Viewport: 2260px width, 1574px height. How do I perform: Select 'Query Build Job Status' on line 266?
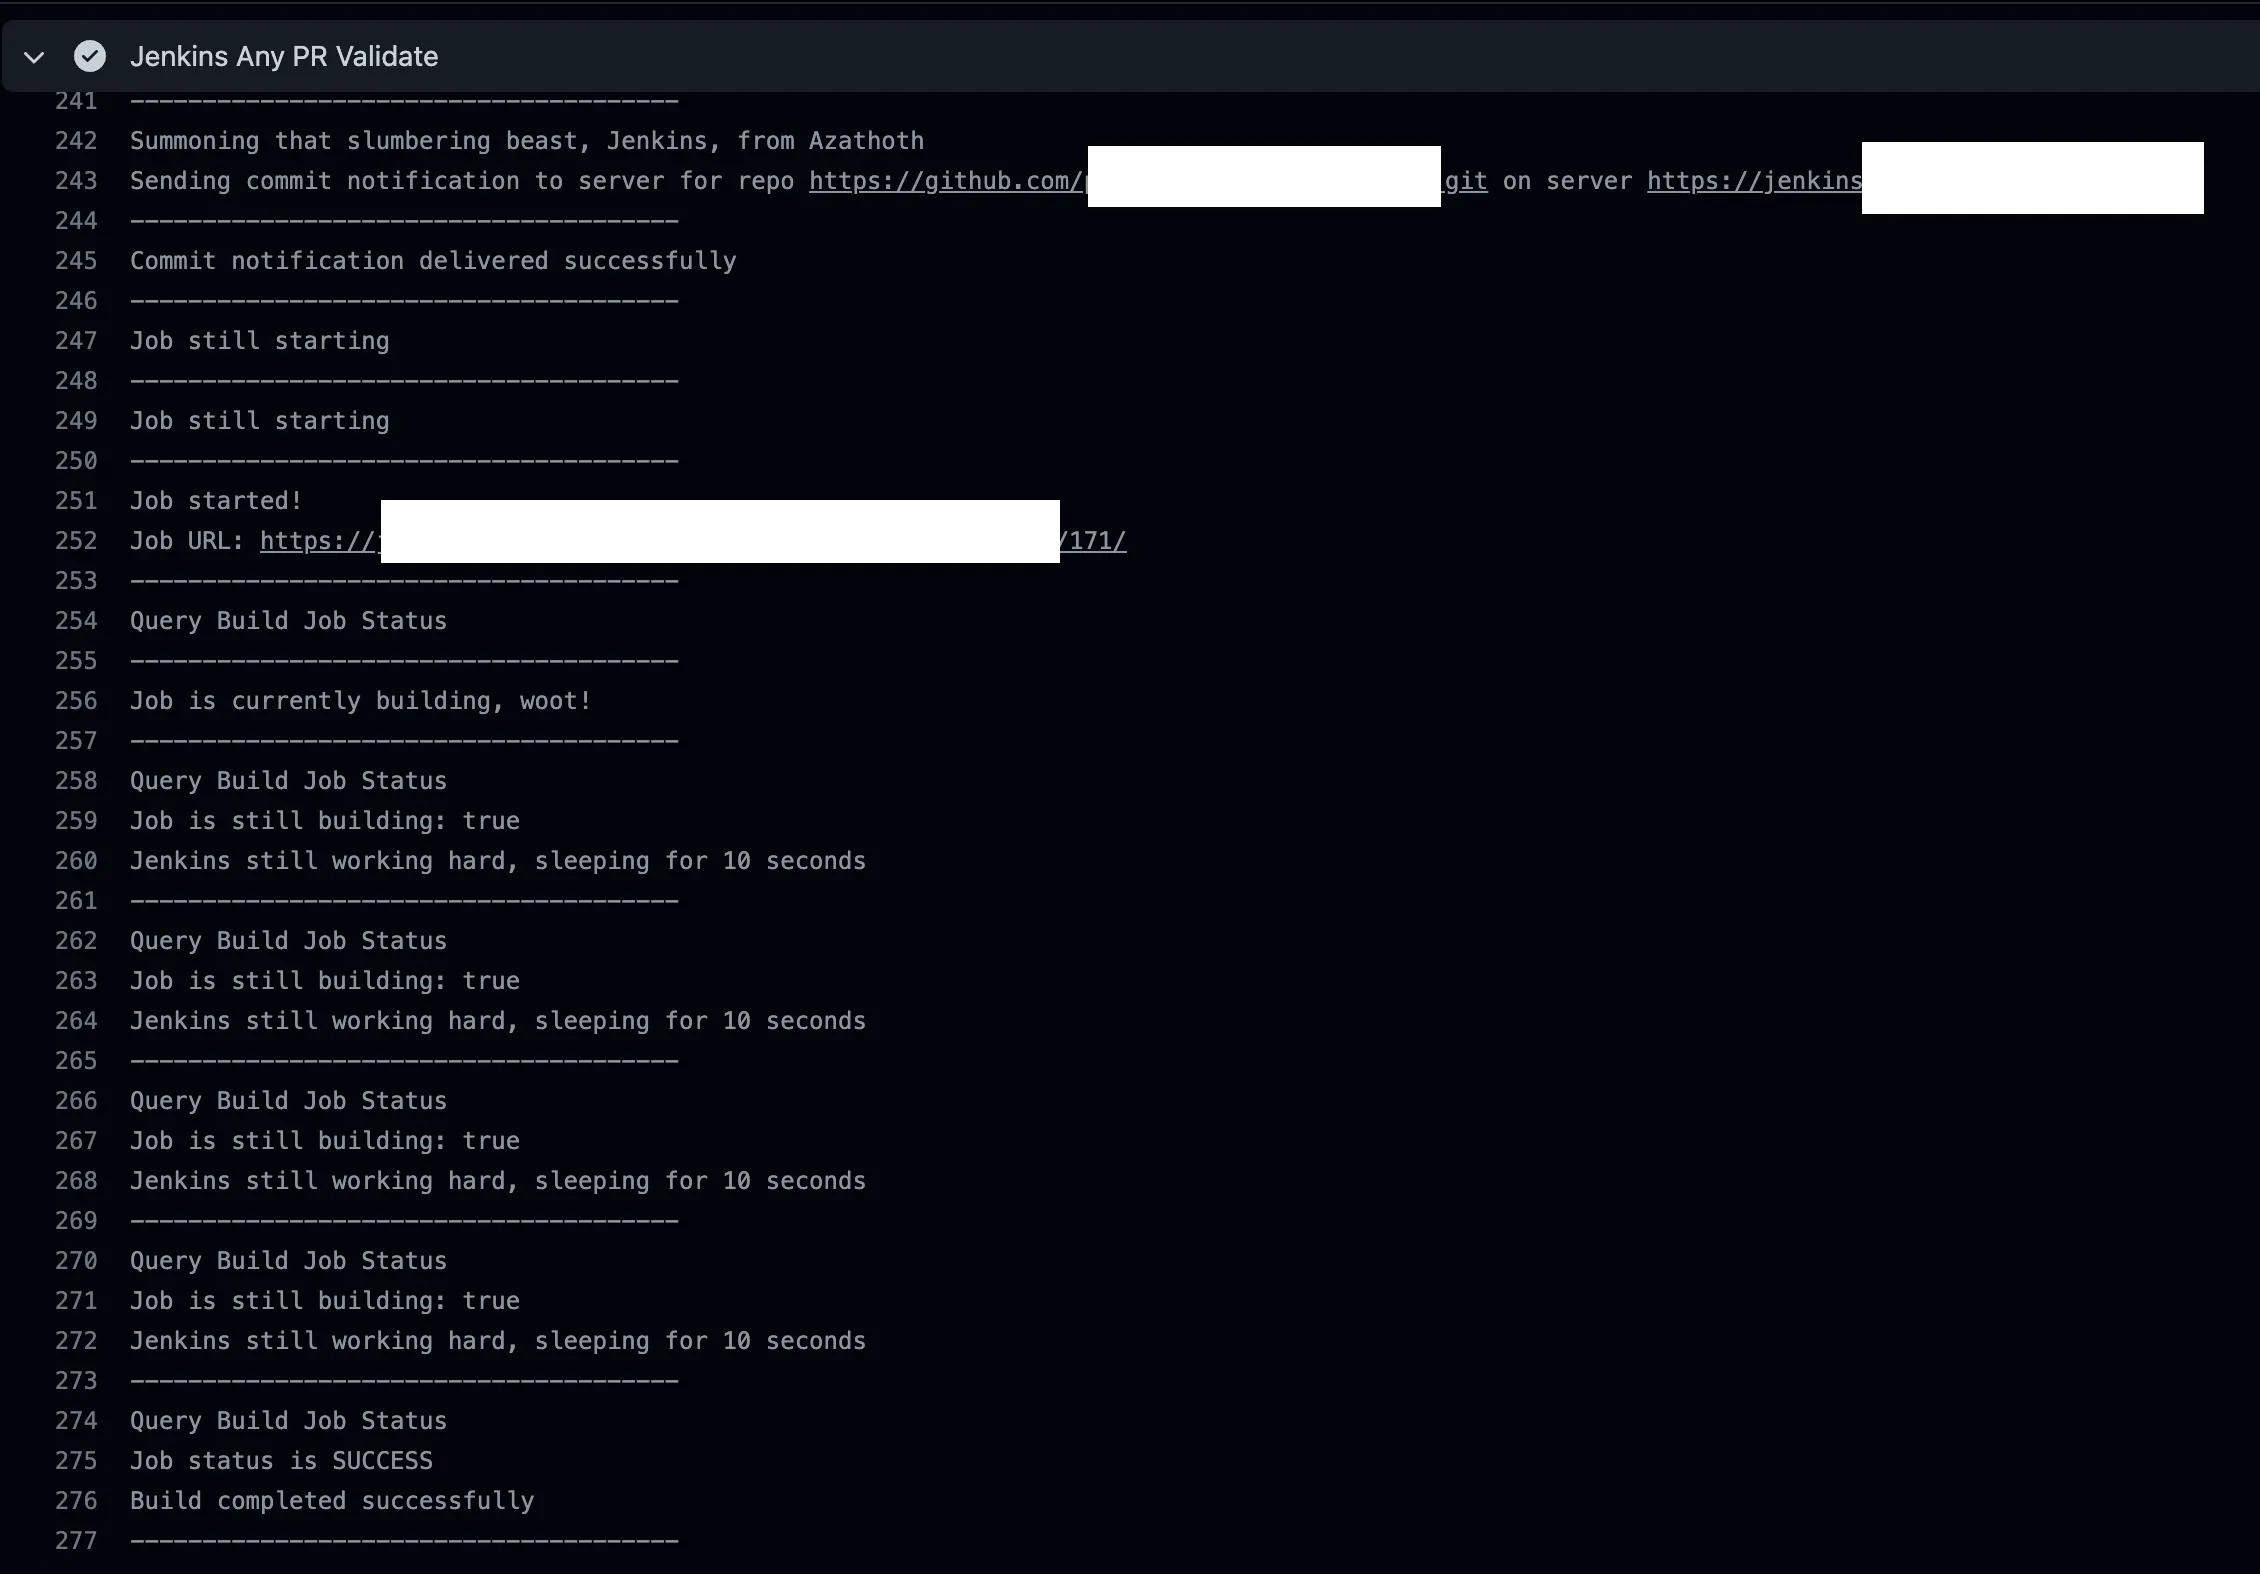(288, 1101)
